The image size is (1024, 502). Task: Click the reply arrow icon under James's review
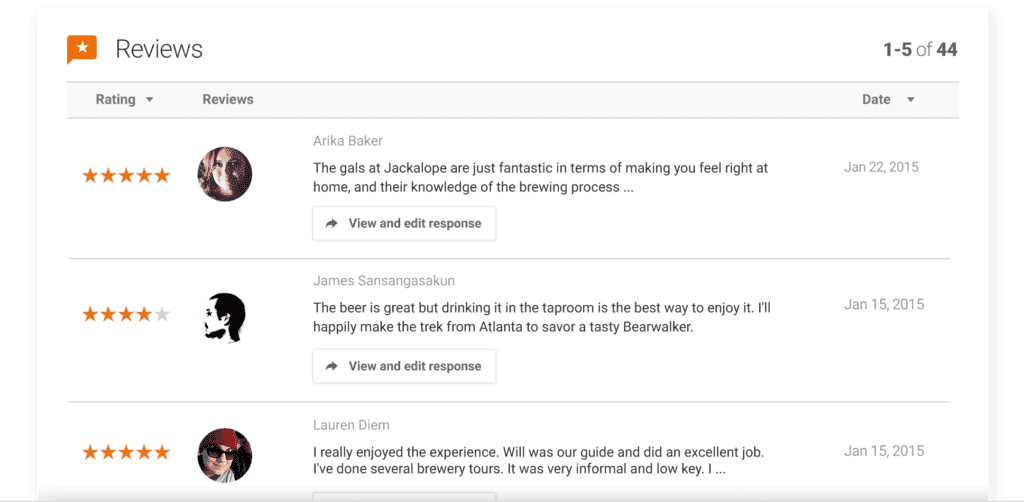[332, 366]
